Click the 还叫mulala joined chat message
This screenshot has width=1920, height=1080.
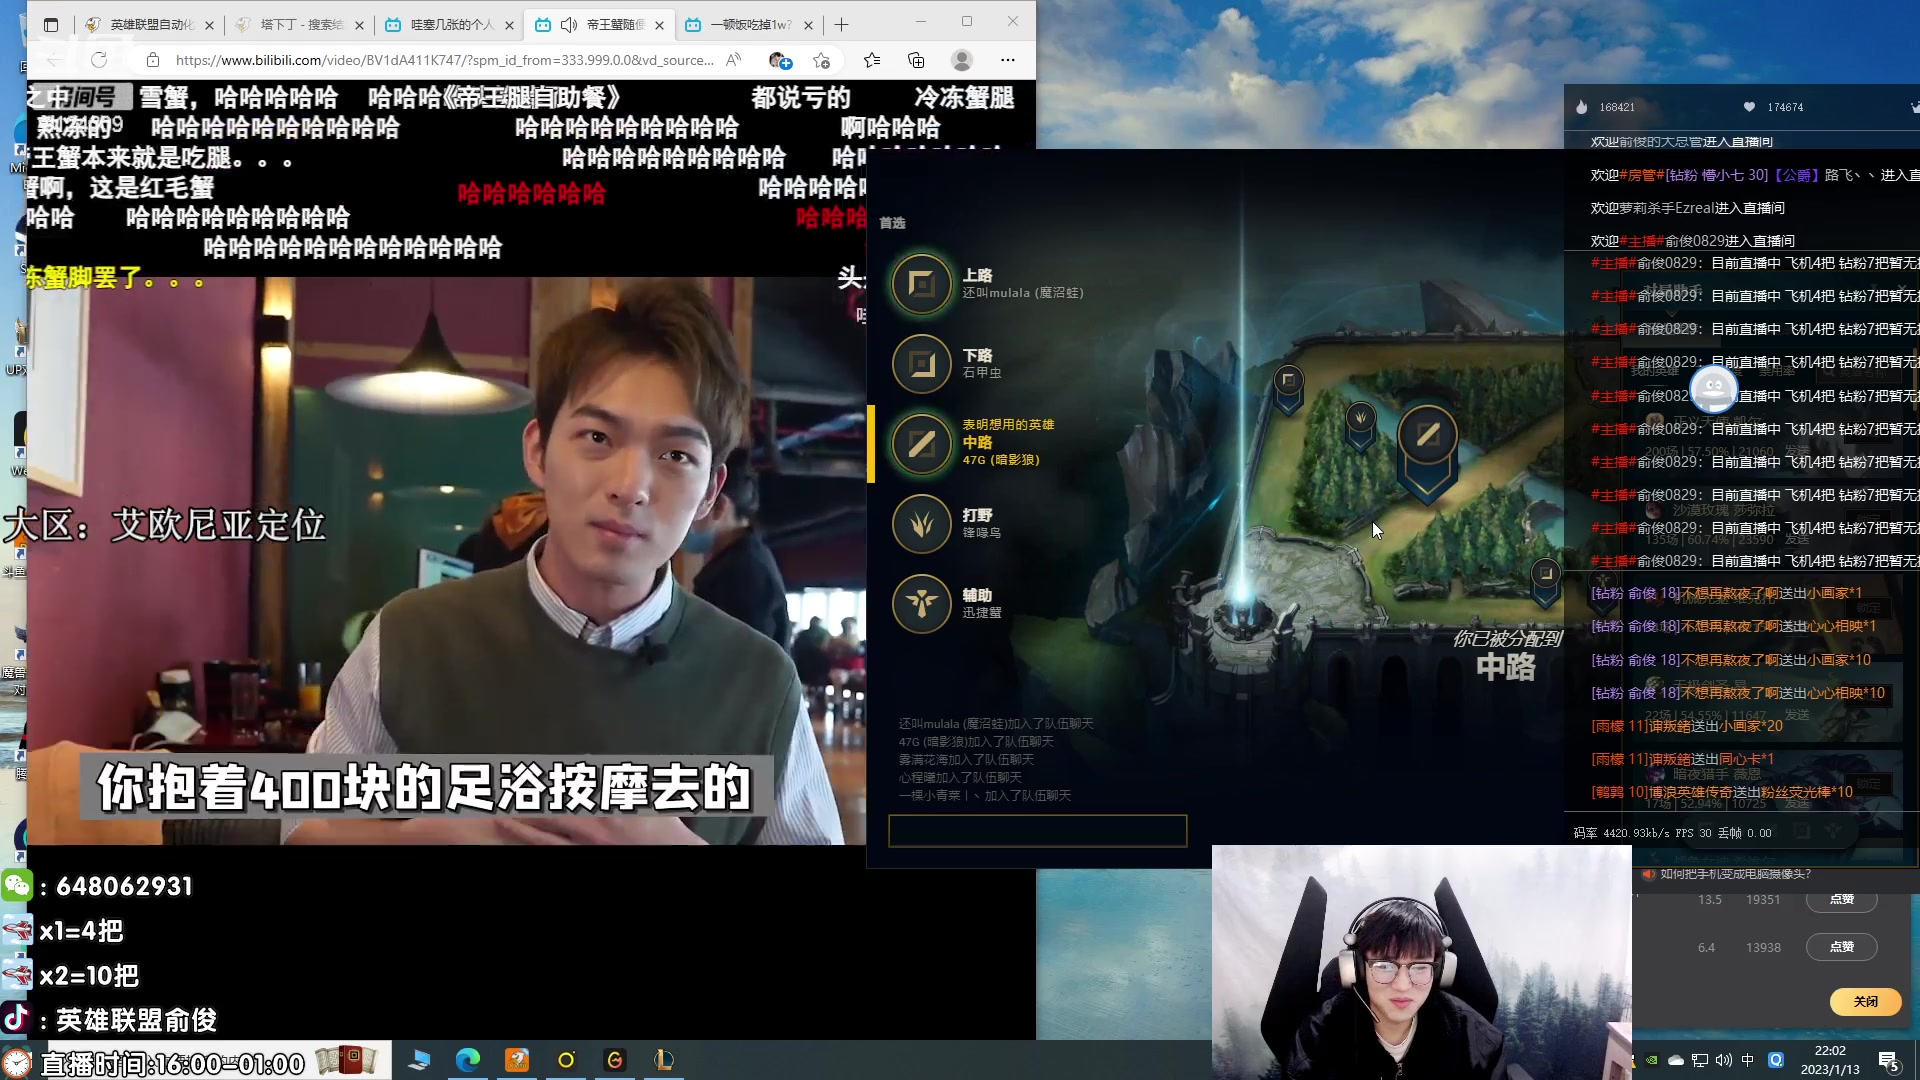996,723
